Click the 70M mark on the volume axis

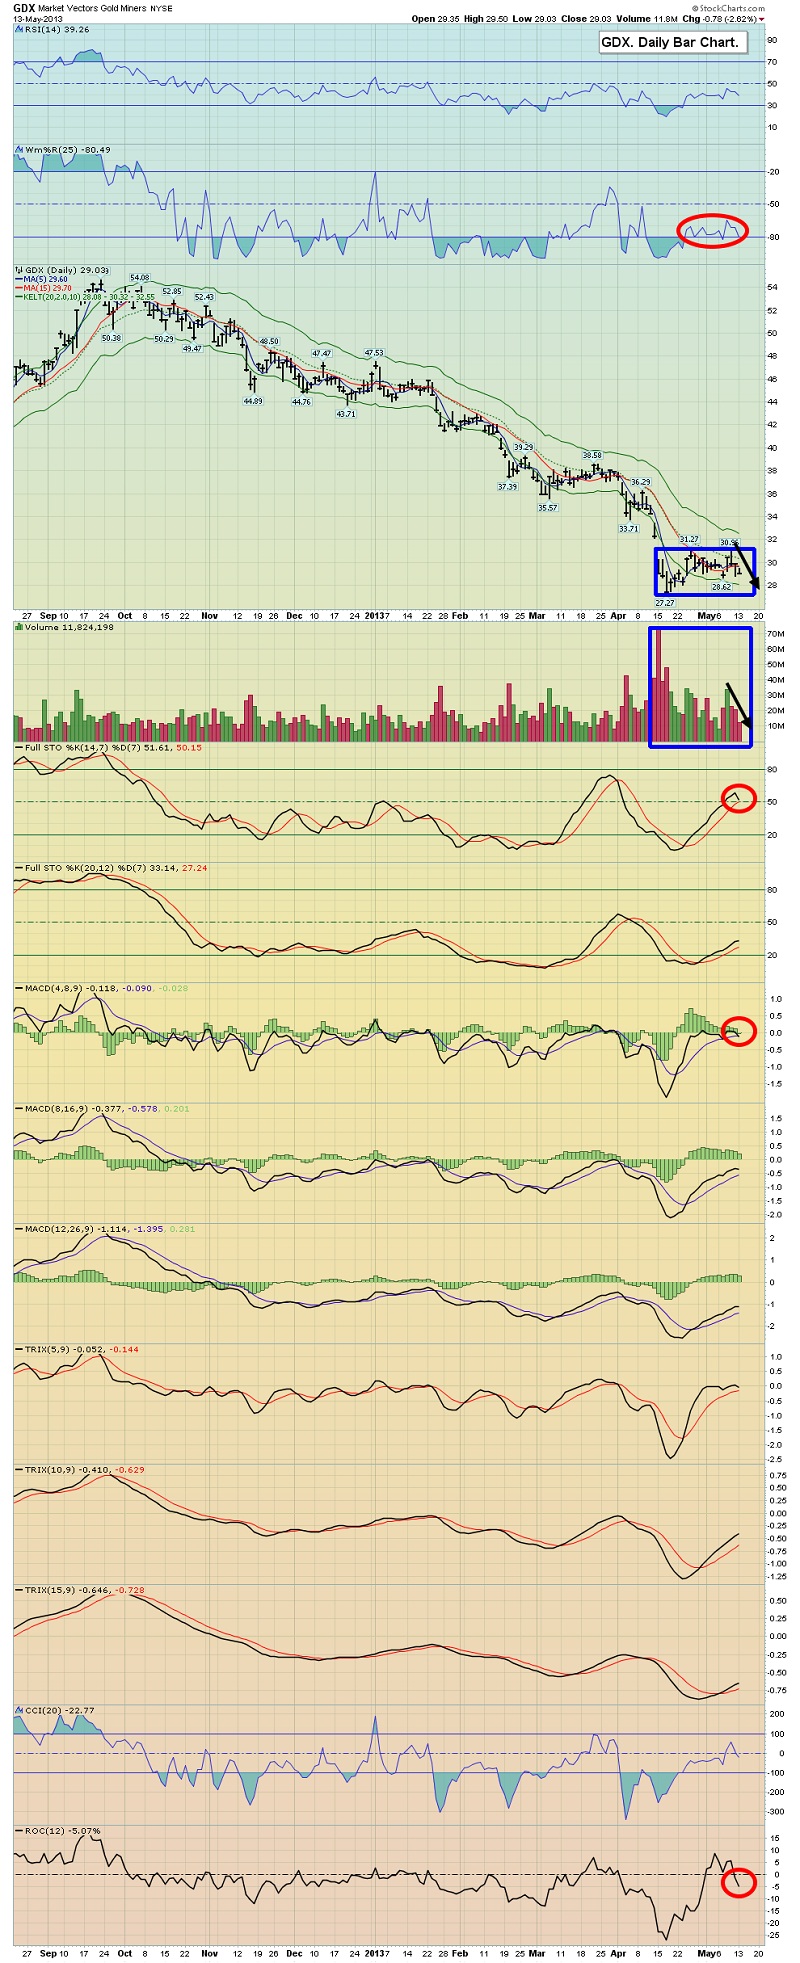(775, 634)
